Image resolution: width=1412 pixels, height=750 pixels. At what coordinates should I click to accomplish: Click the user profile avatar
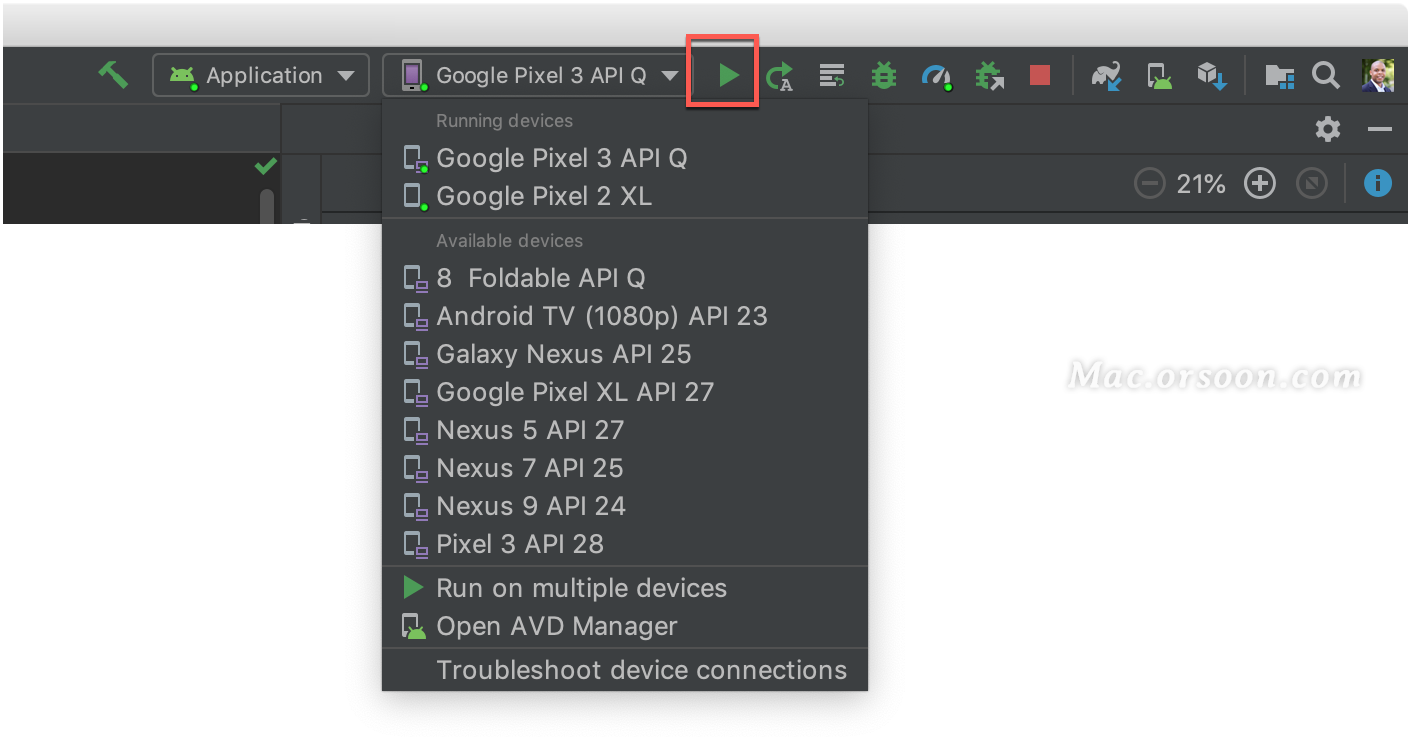coord(1378,75)
